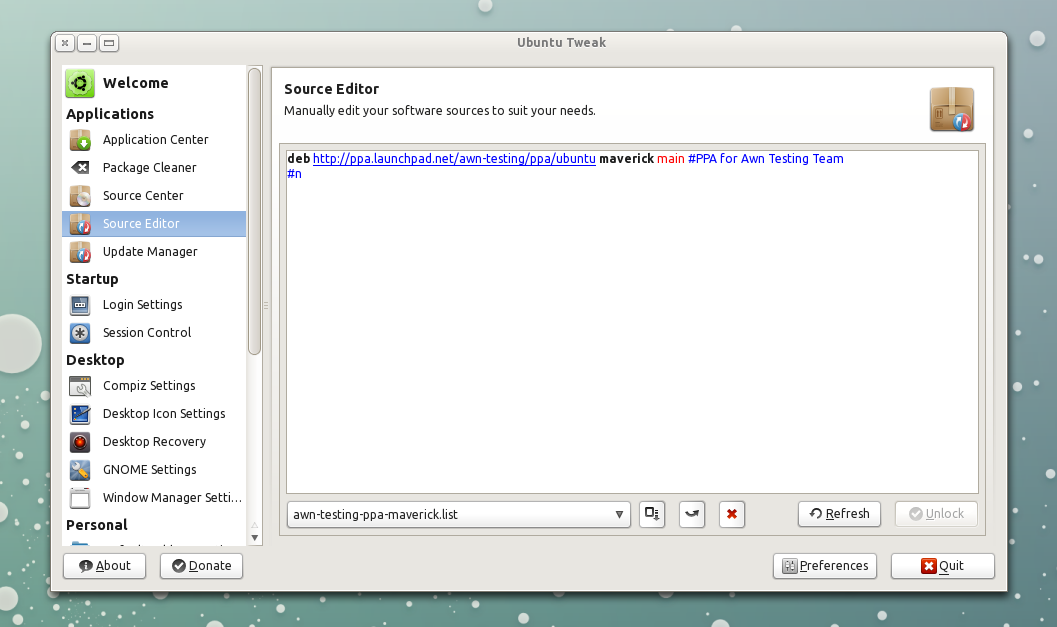Click inside the source text editor area

tap(632, 322)
